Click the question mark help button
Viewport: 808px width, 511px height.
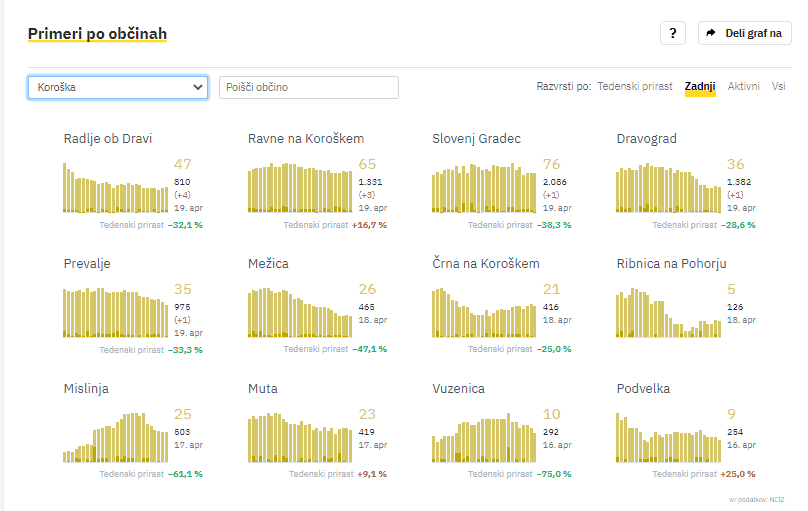(x=673, y=33)
